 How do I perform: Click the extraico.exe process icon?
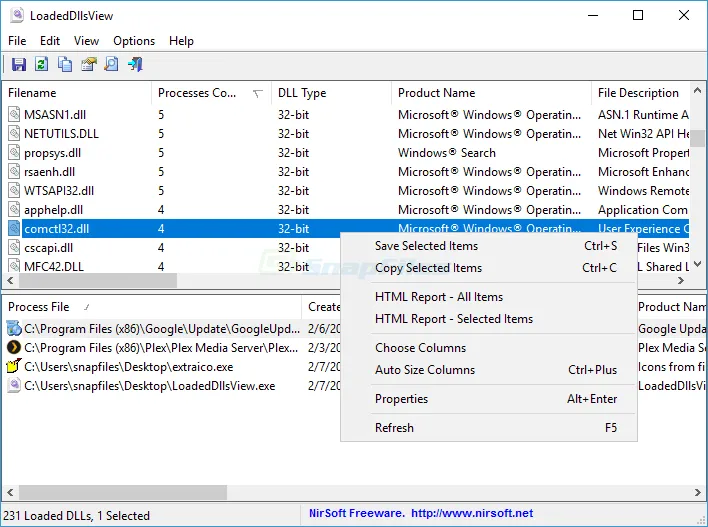14,366
